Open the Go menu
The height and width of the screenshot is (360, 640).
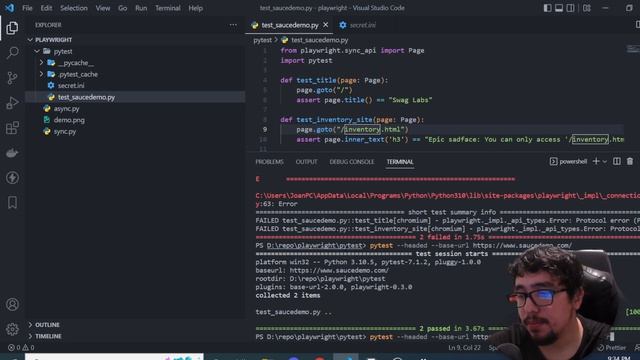[x=122, y=8]
